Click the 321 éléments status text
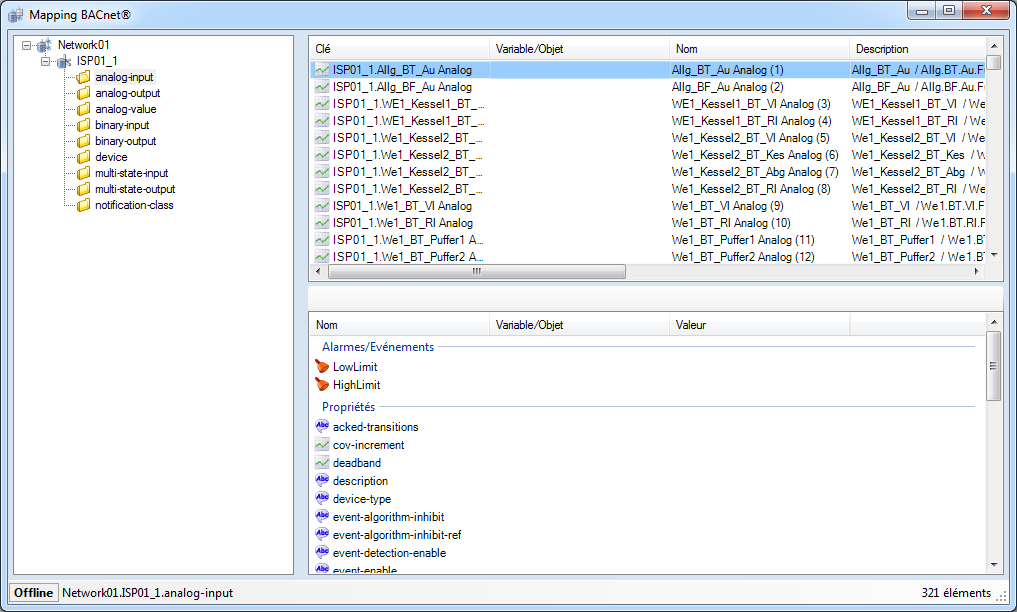This screenshot has height=612, width=1017. point(956,593)
